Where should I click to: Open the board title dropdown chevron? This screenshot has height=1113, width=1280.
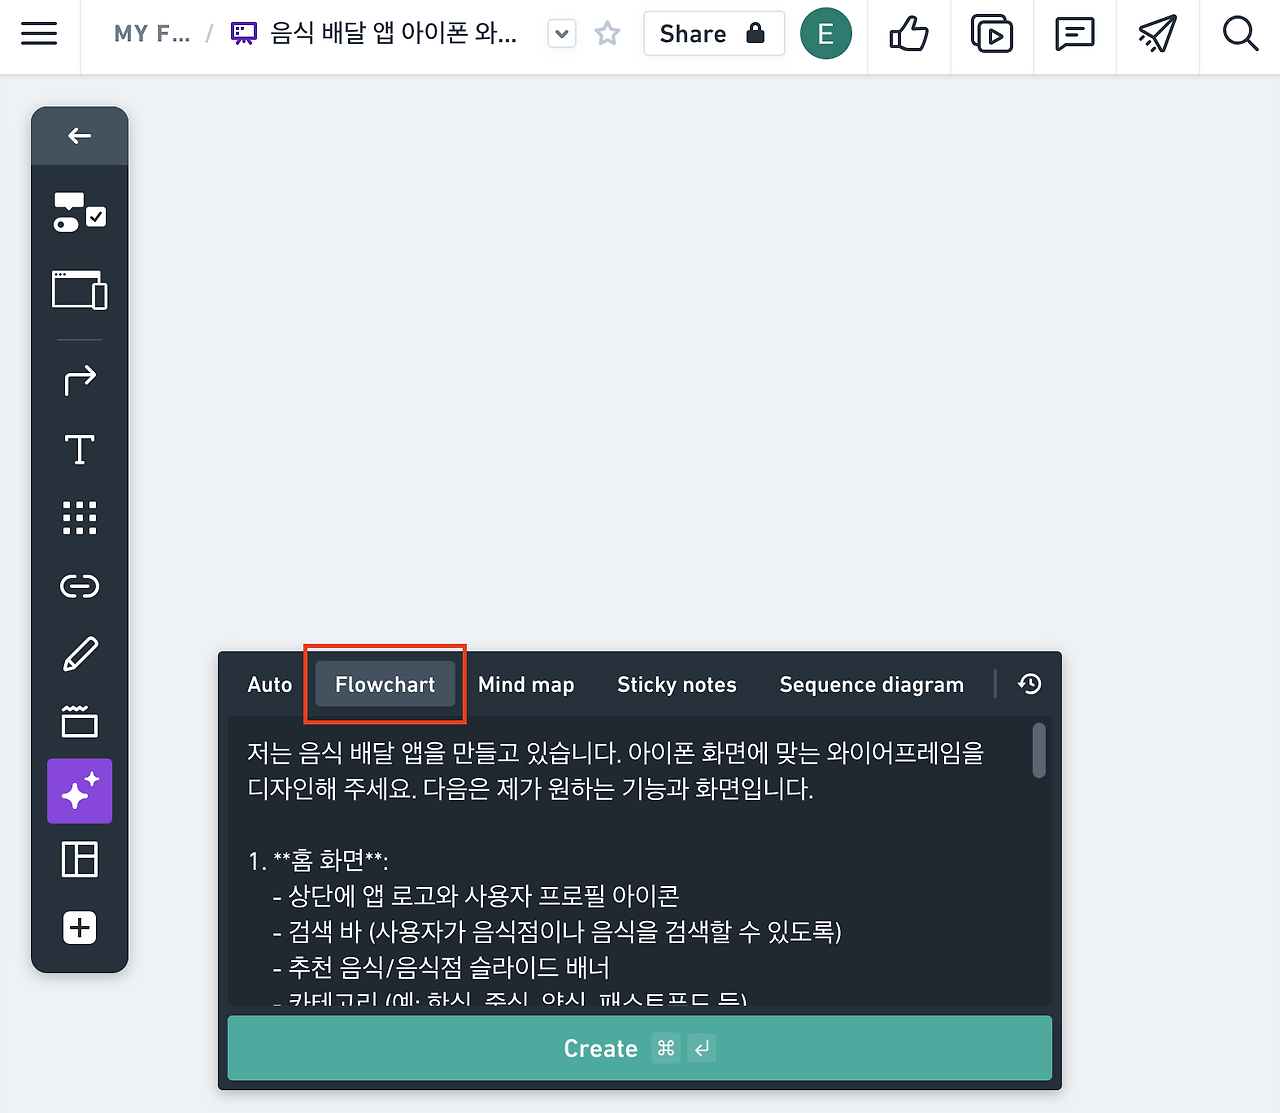561,33
